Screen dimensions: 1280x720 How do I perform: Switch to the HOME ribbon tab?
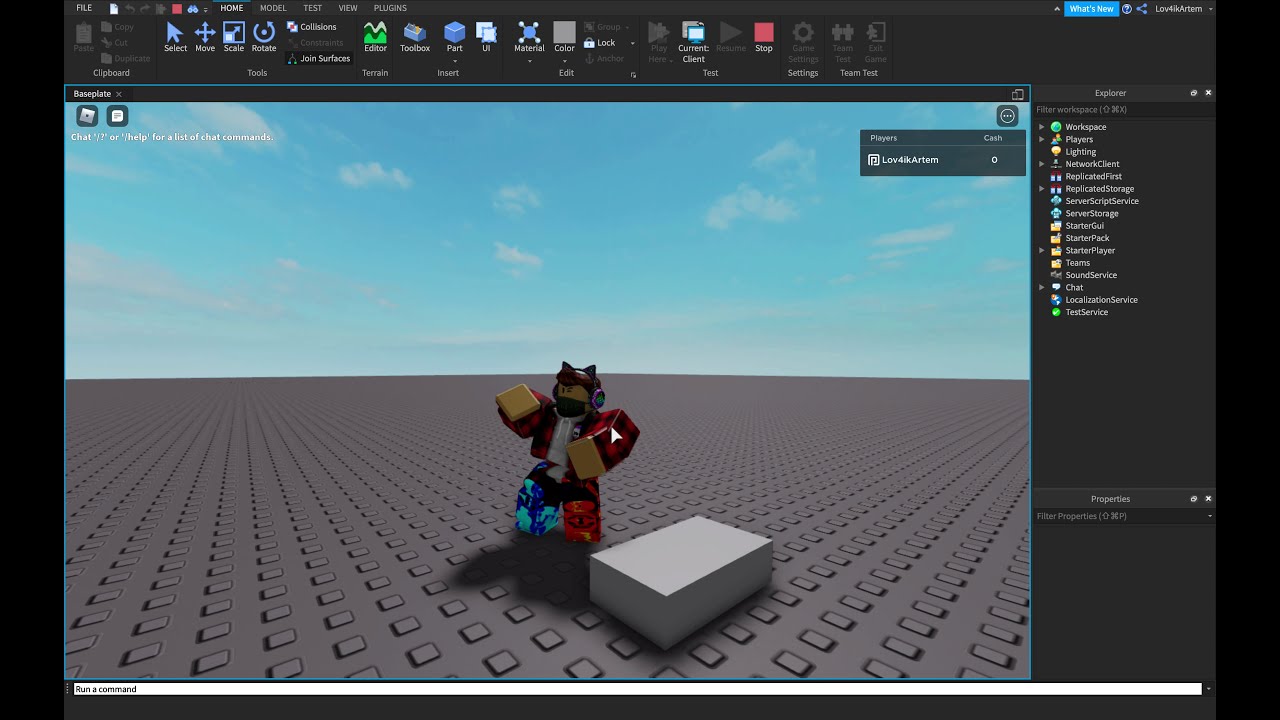[232, 8]
